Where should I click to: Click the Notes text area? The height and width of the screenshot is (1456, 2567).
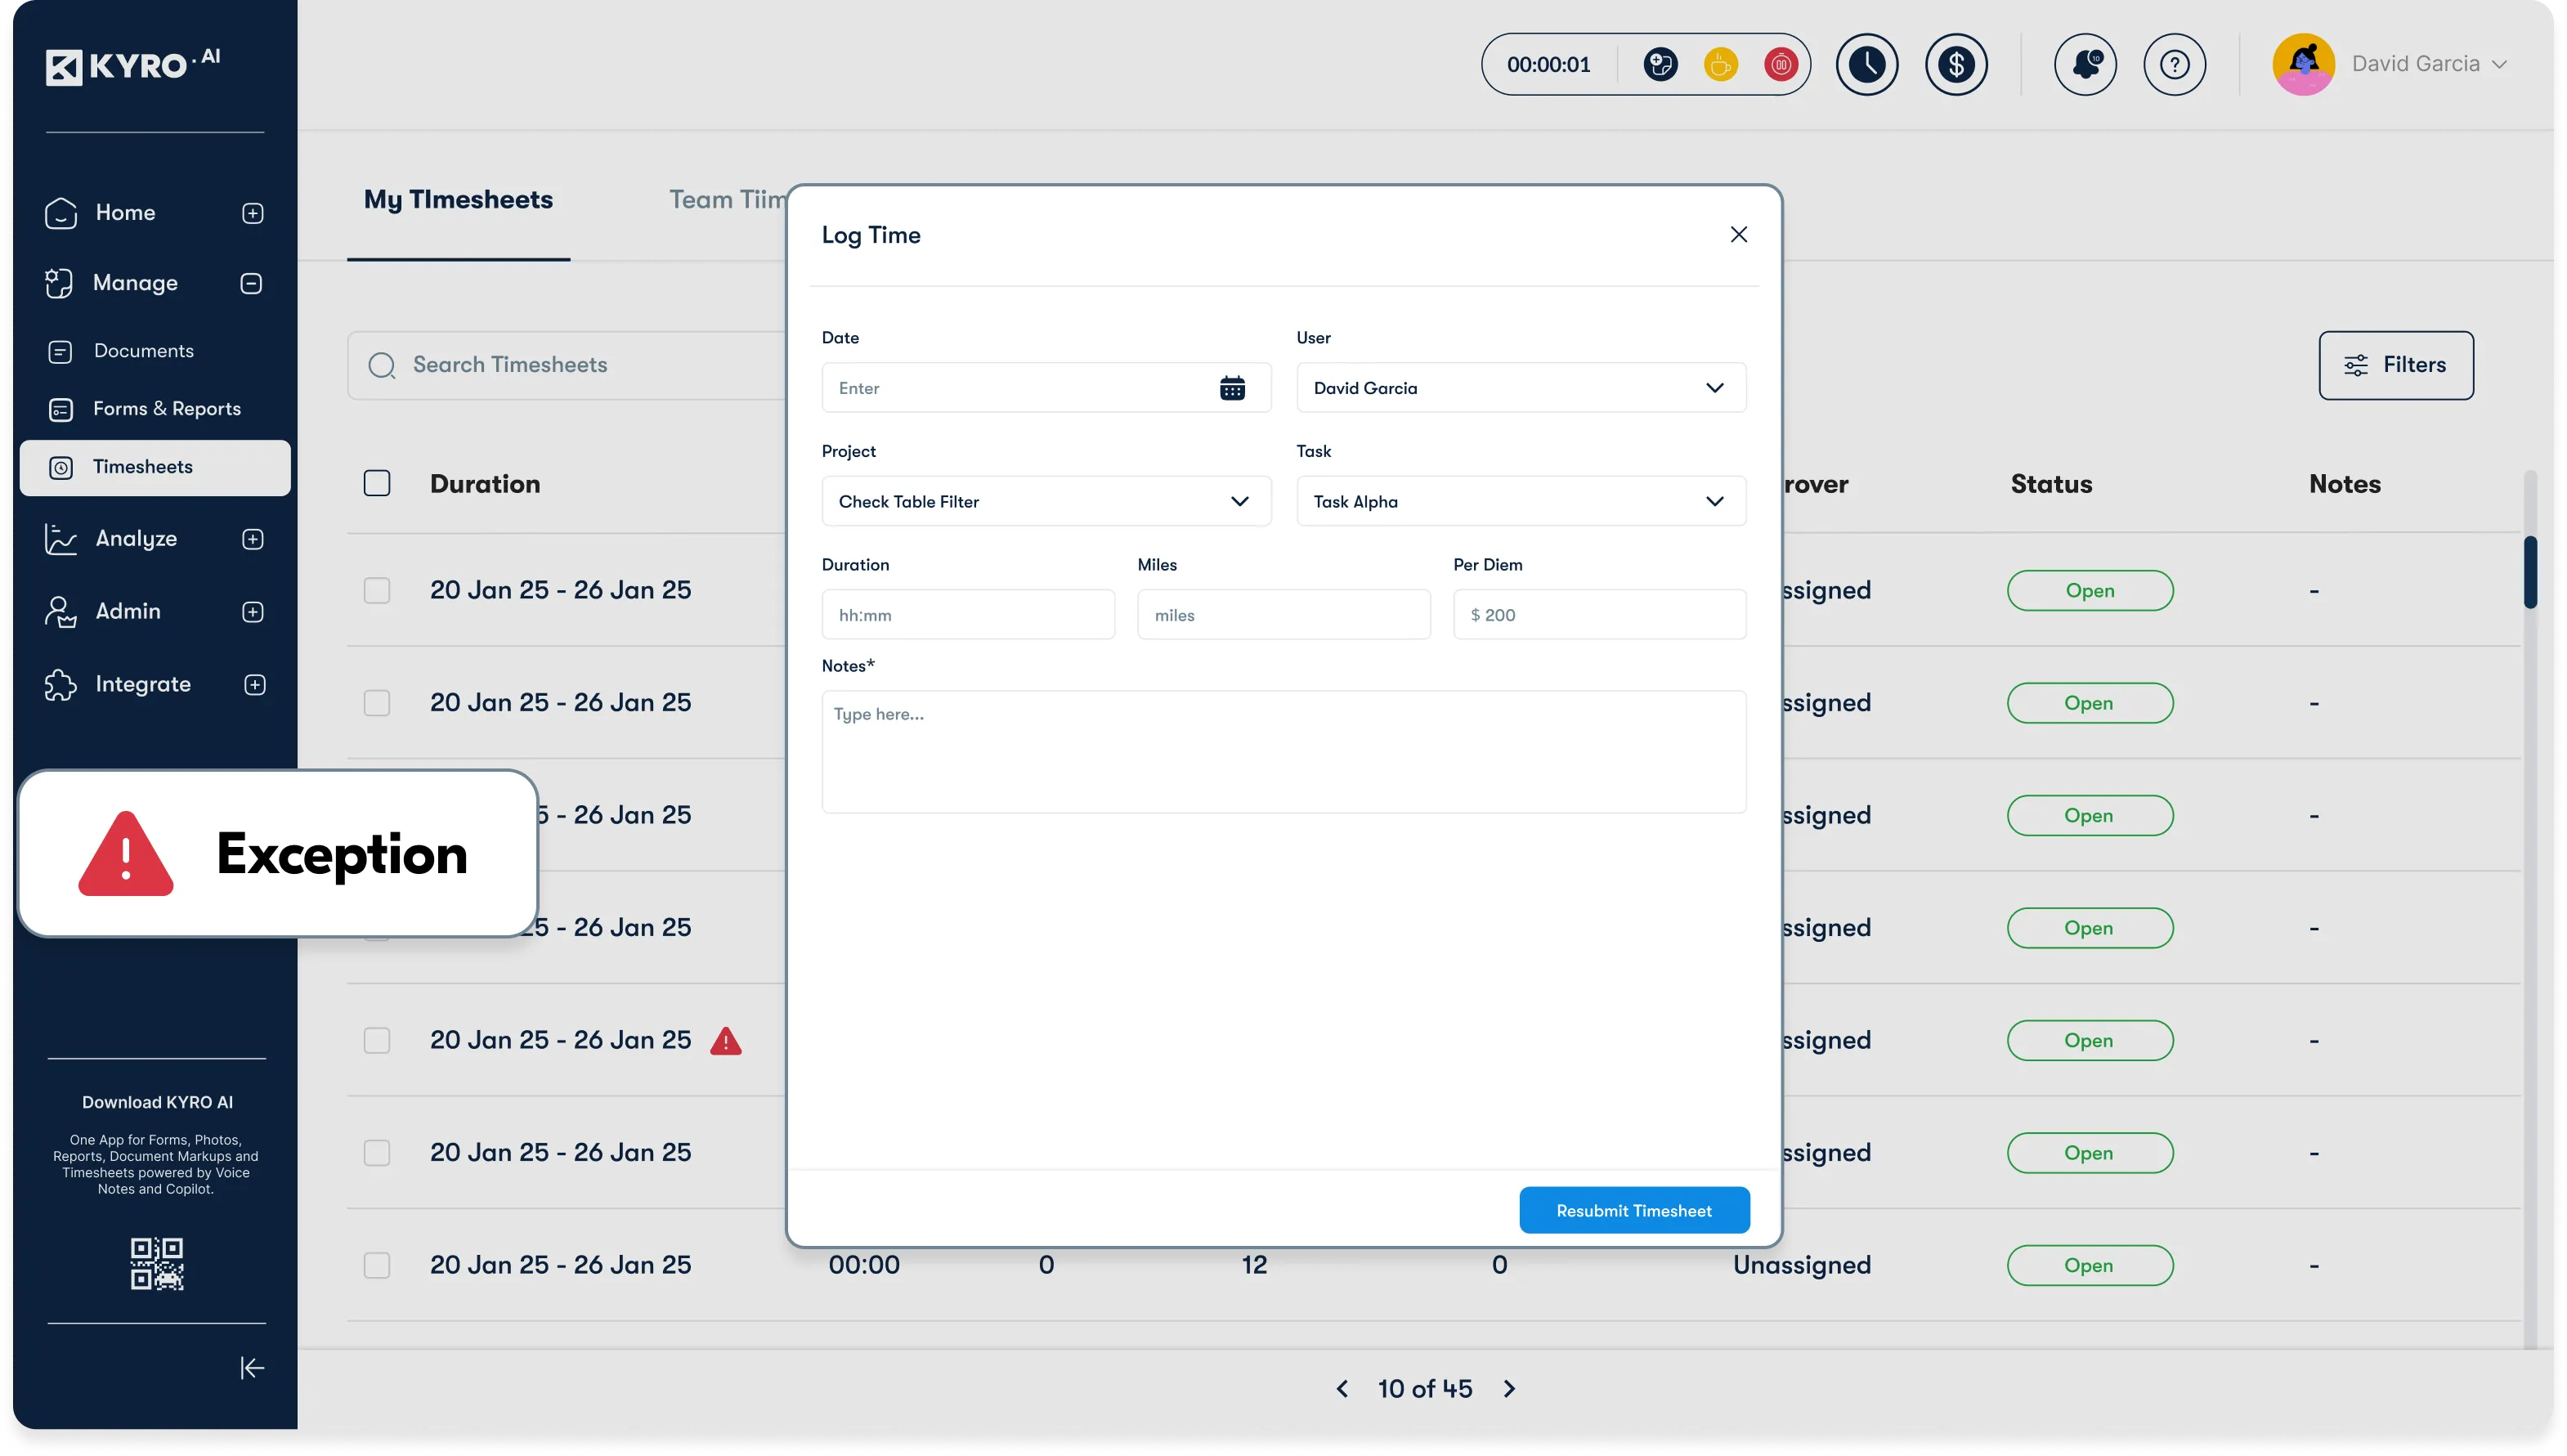pos(1283,751)
